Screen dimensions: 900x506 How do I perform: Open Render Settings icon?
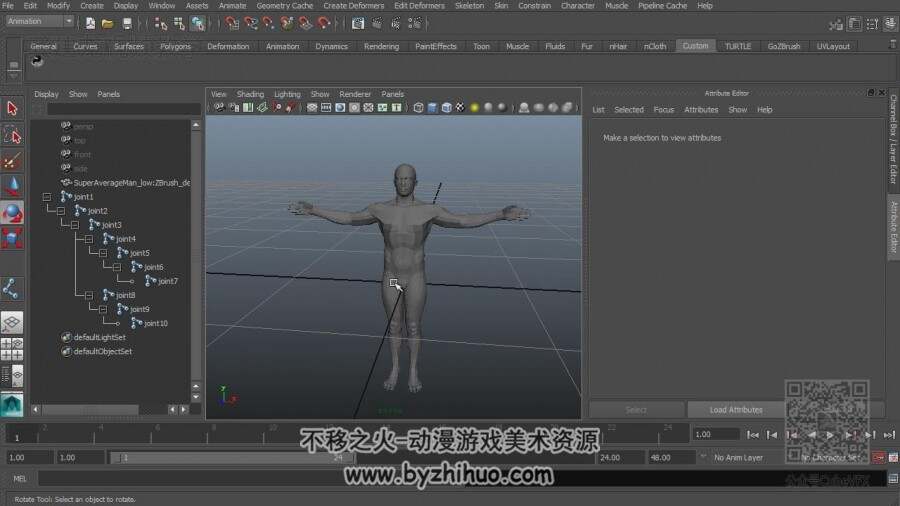click(x=414, y=24)
